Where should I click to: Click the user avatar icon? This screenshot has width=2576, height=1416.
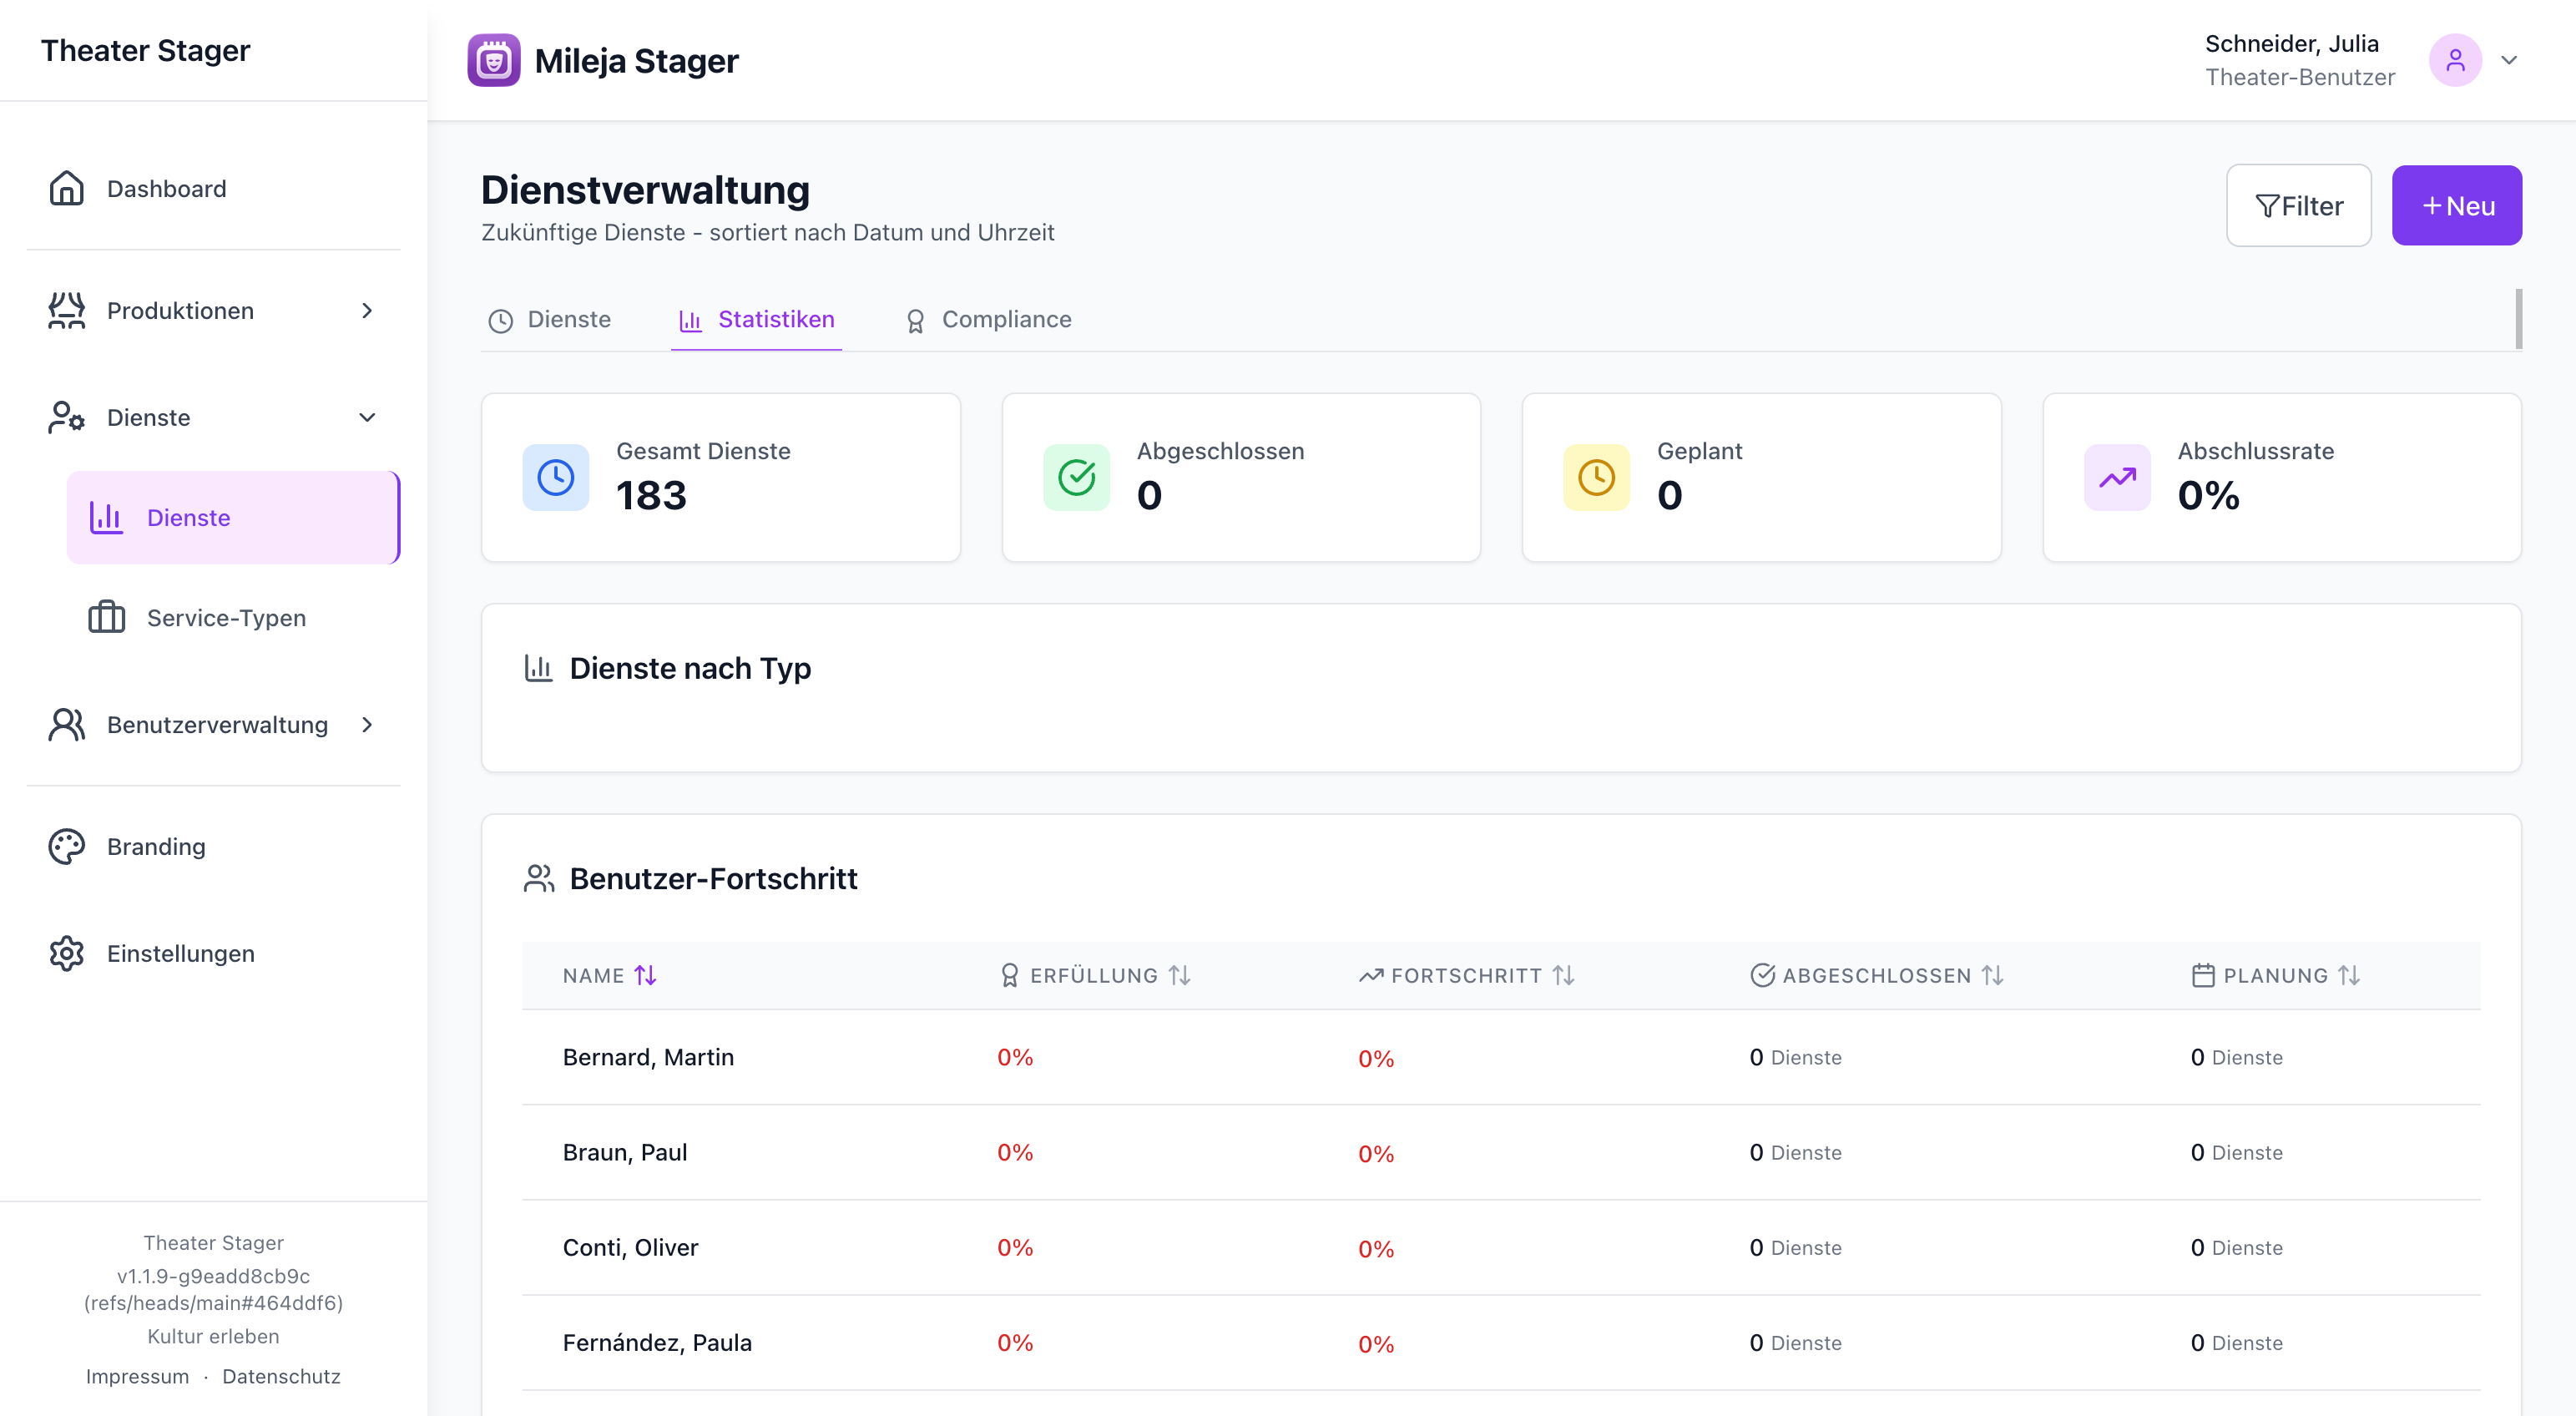pyautogui.click(x=2454, y=60)
